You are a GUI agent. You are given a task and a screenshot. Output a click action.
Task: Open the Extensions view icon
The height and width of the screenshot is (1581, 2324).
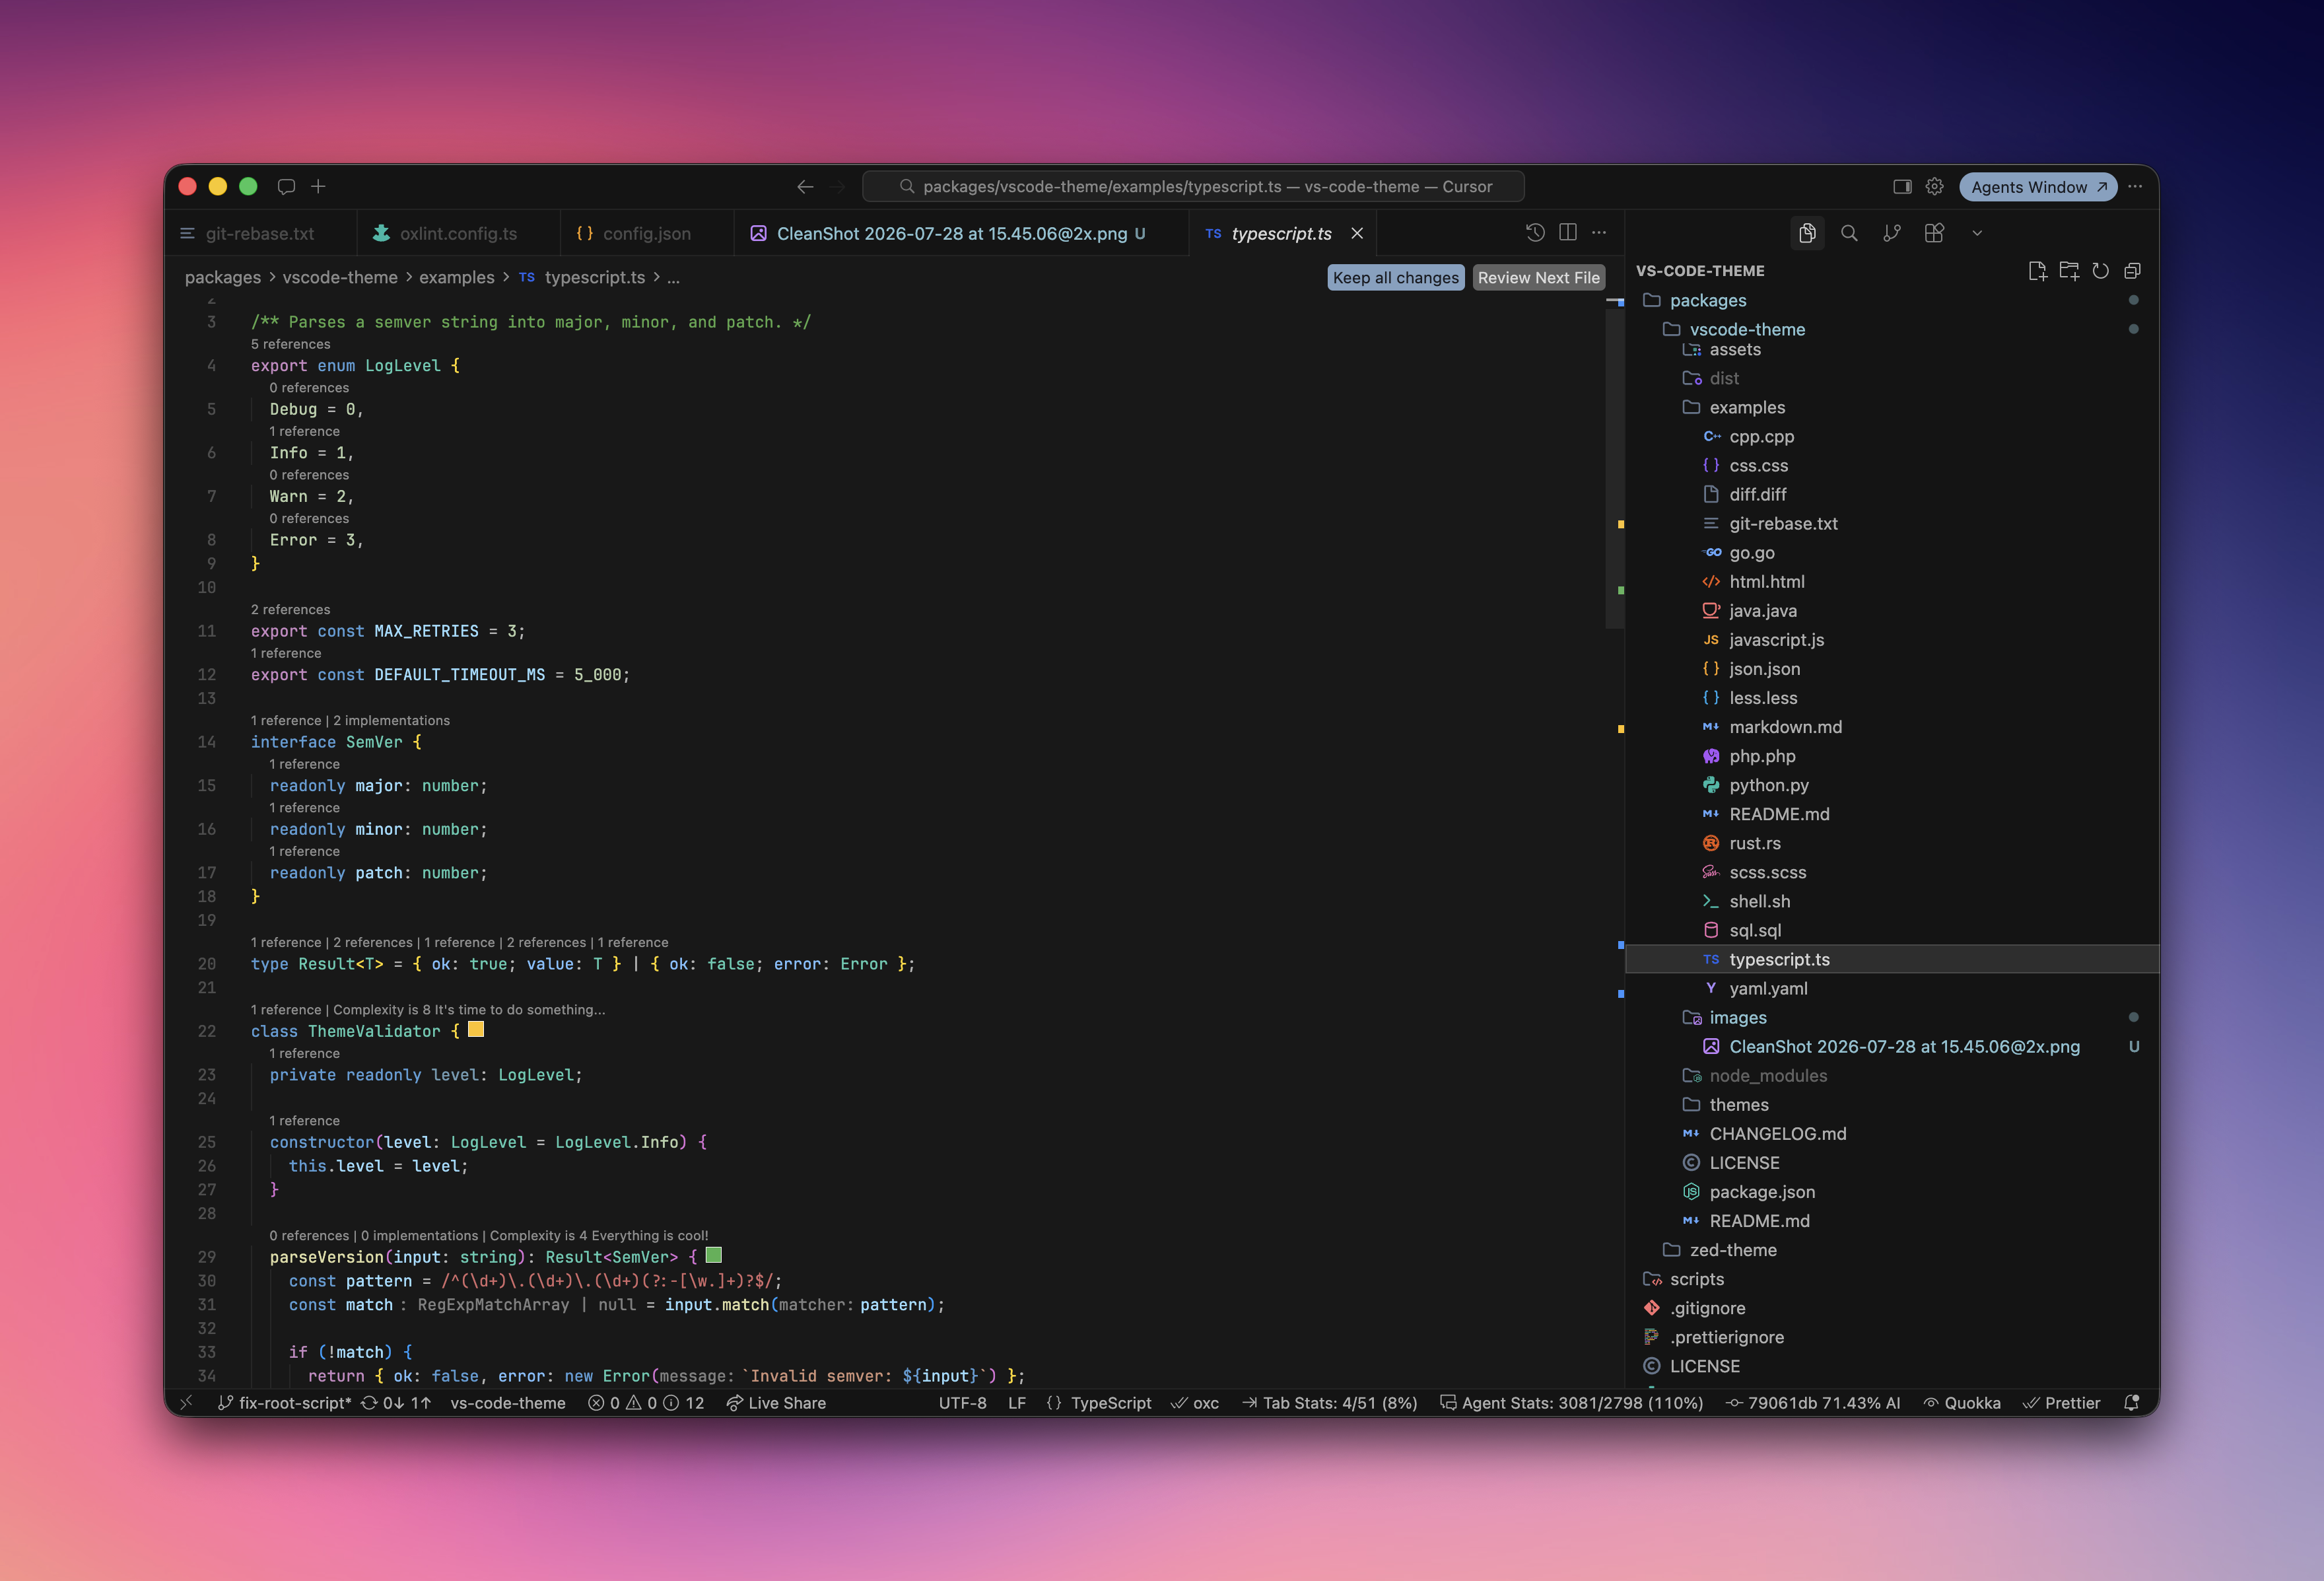[x=1934, y=233]
